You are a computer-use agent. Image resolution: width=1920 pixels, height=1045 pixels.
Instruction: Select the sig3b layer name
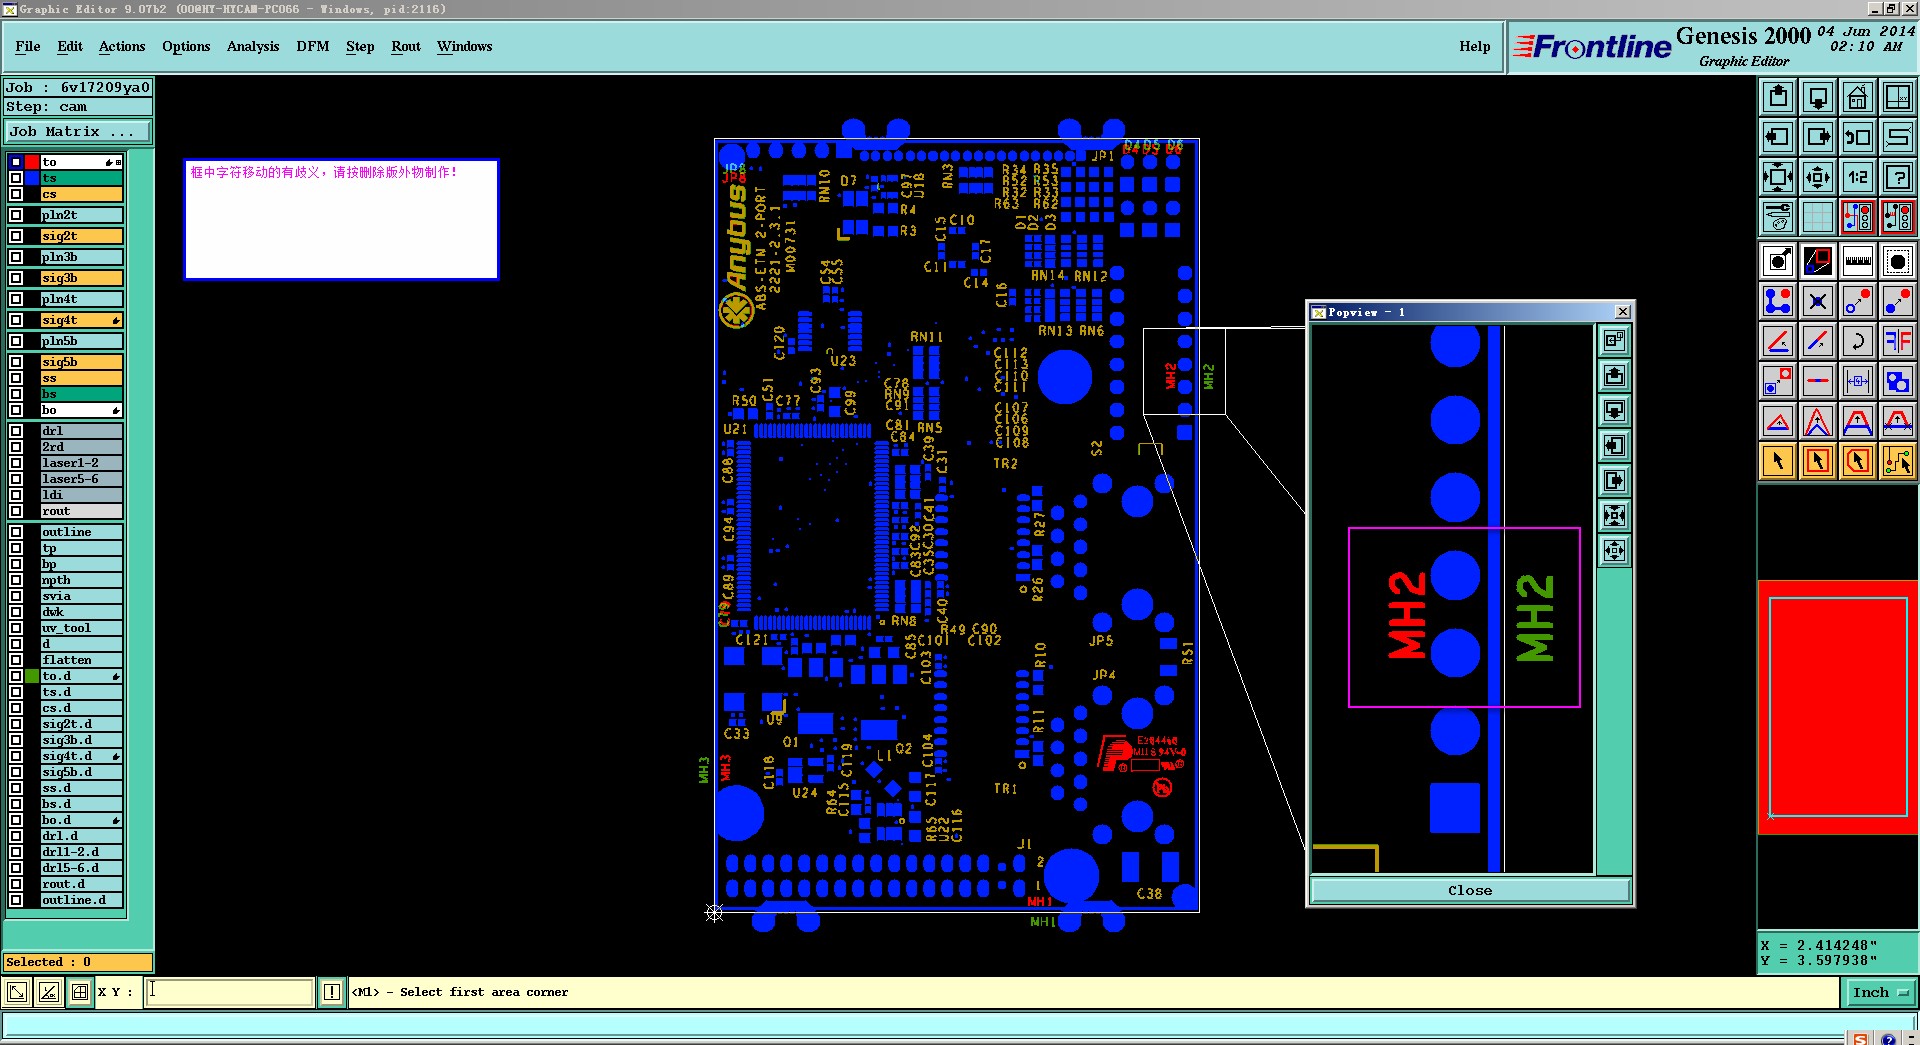(x=81, y=278)
